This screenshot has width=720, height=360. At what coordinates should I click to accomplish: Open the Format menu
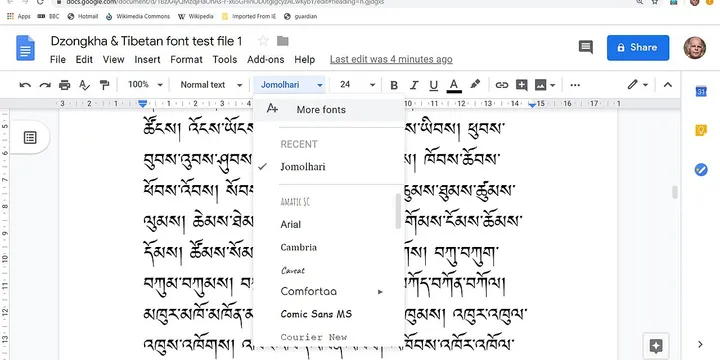[186, 60]
